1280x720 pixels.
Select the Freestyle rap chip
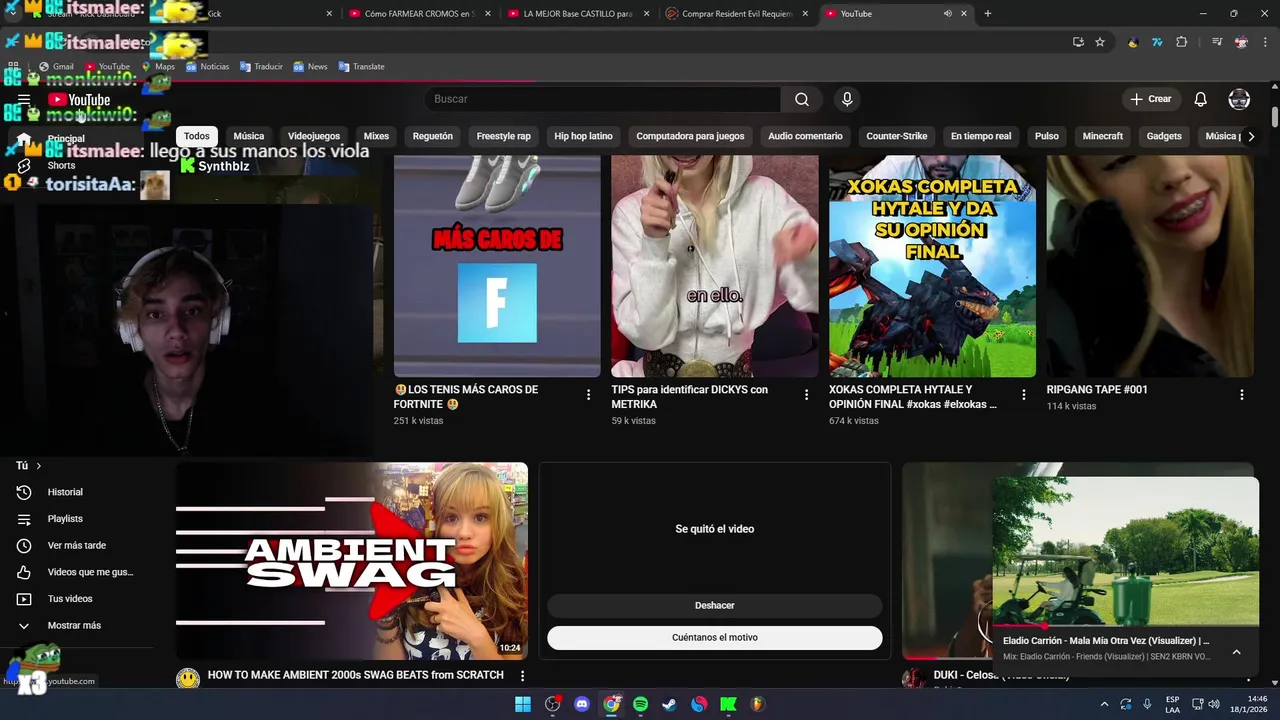tap(504, 136)
